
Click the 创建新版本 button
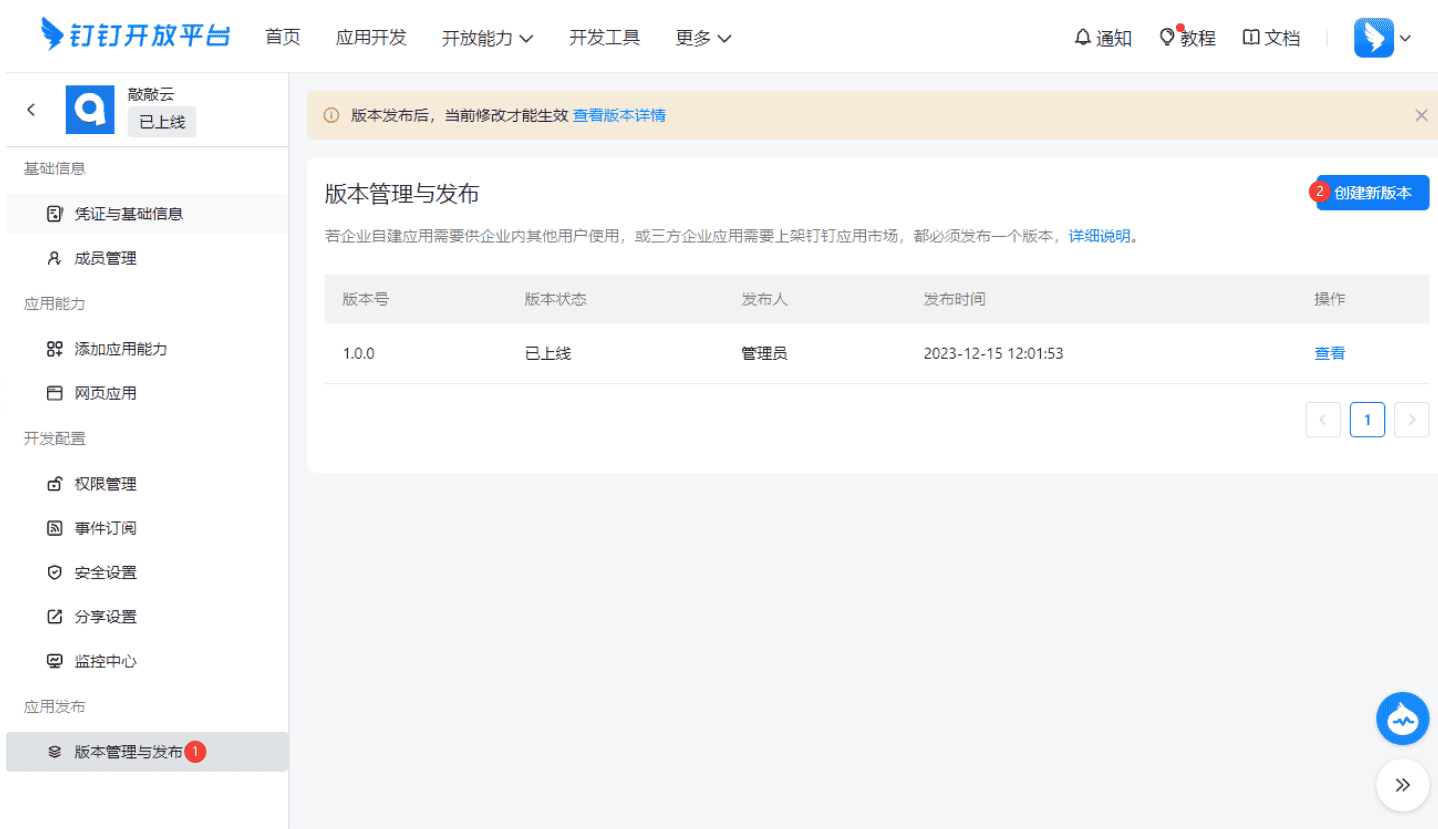(x=1378, y=193)
